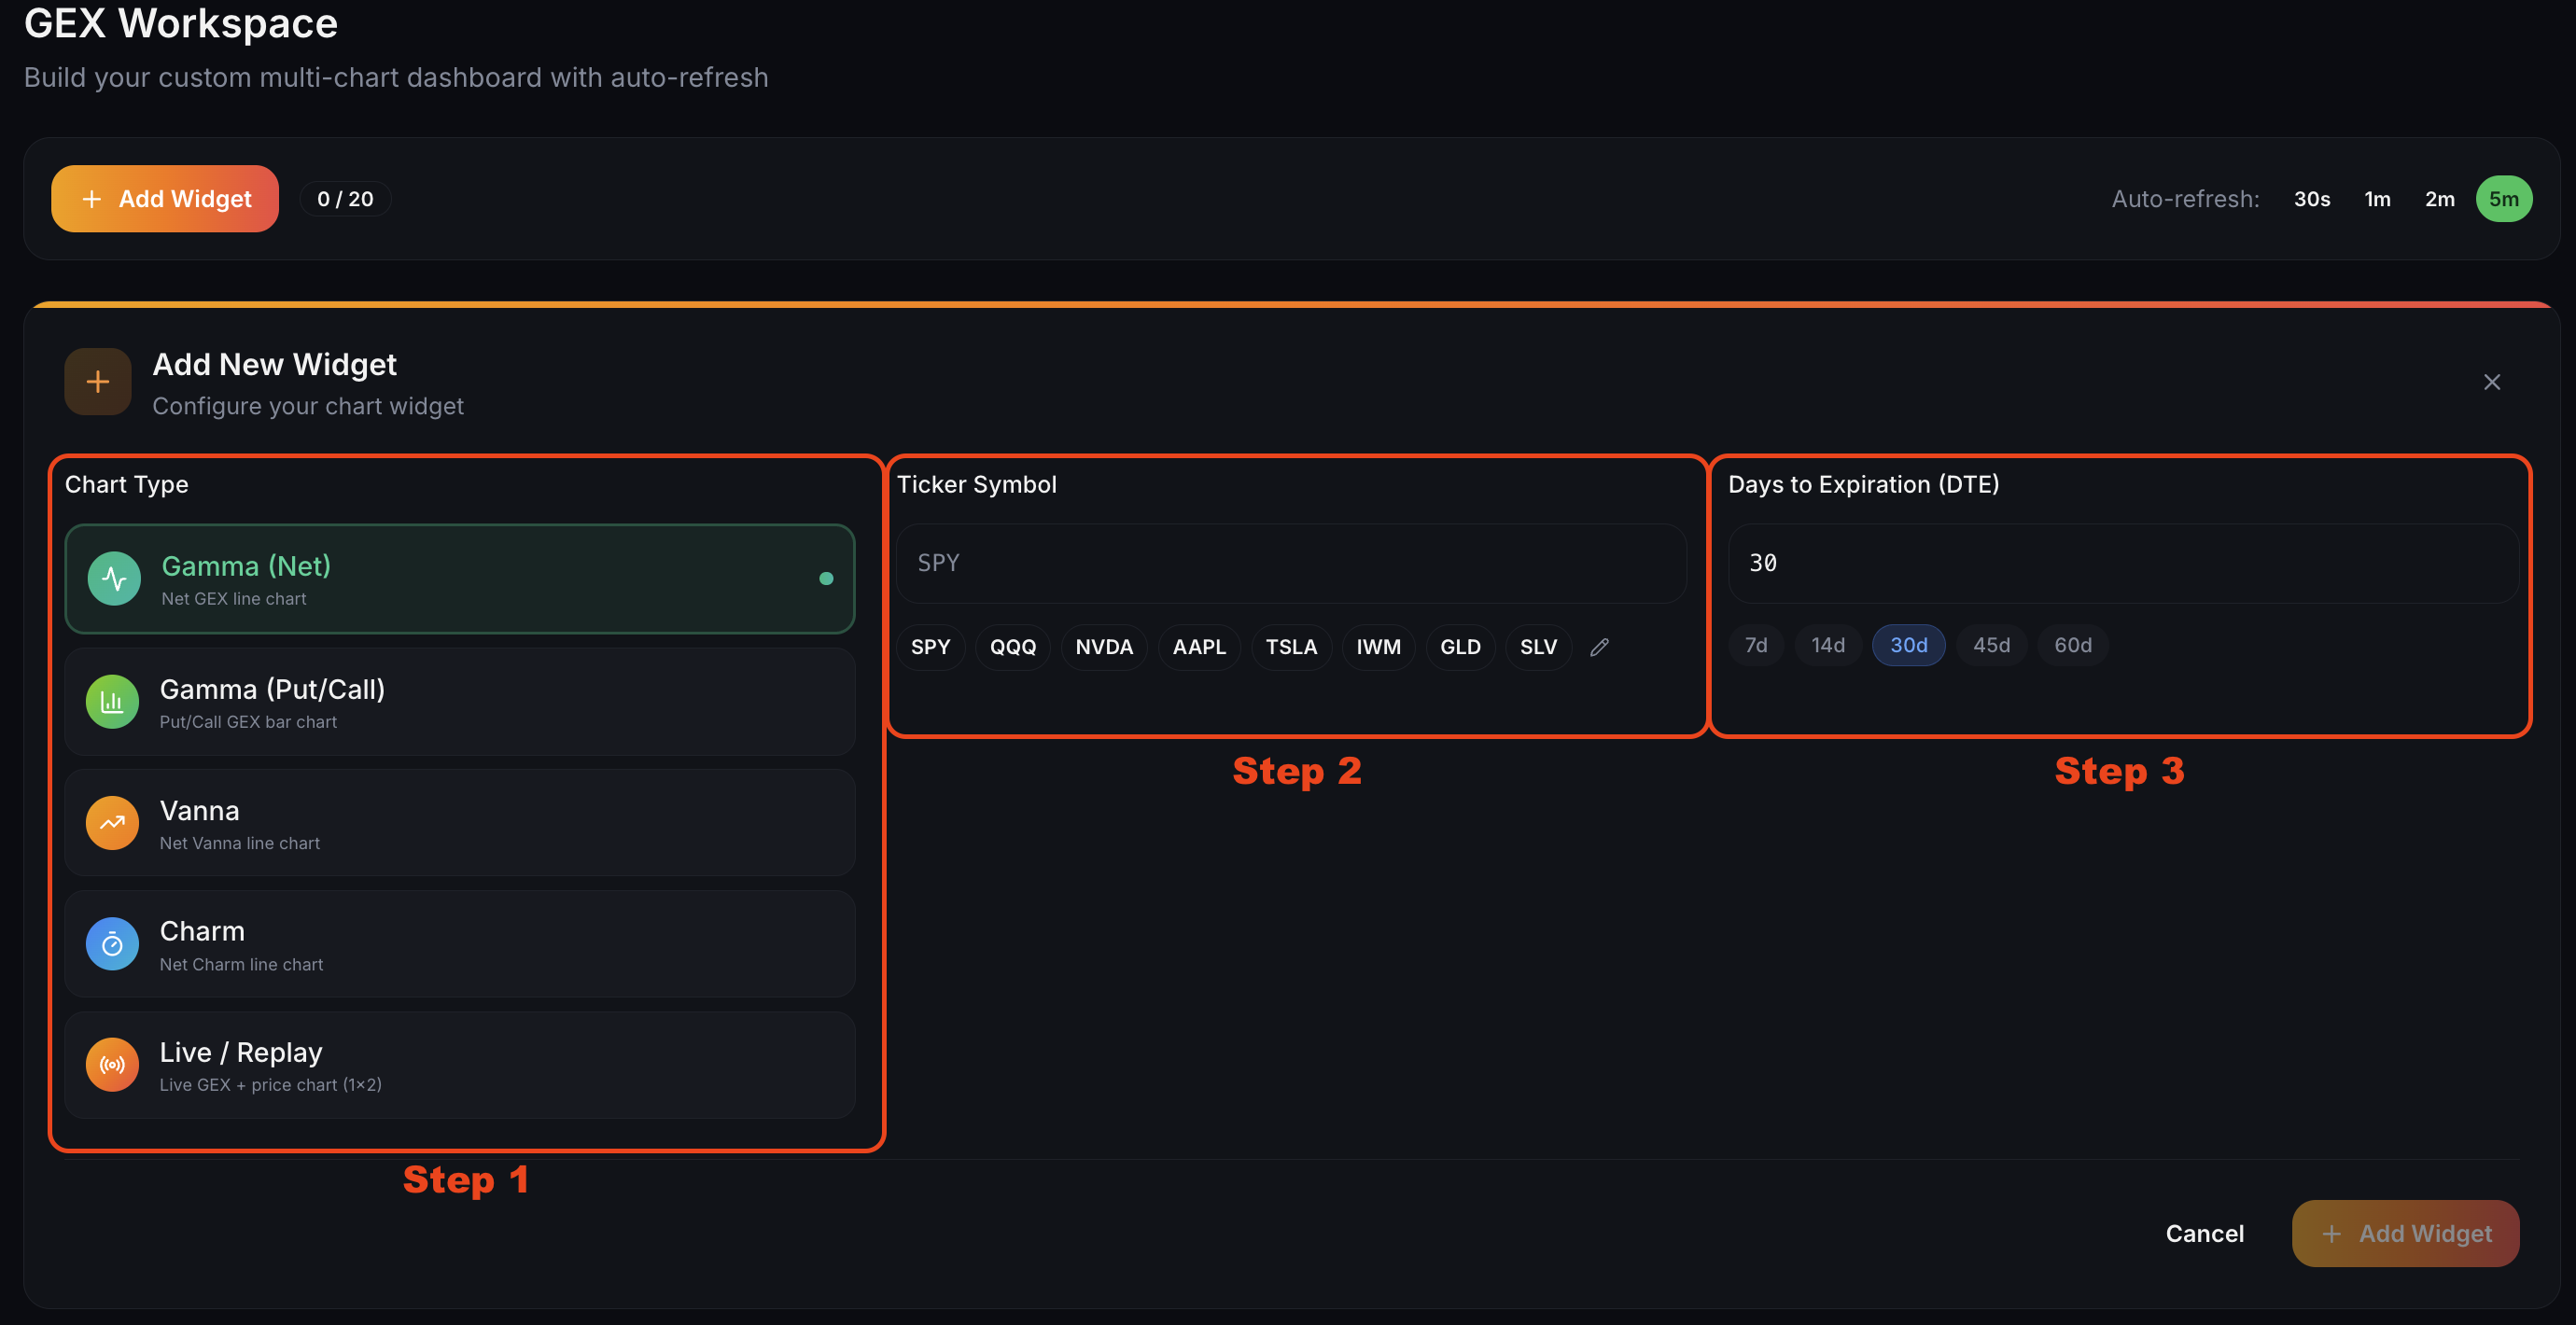This screenshot has height=1325, width=2576.
Task: Click the pencil icon to edit ticker presets
Action: pos(1599,647)
